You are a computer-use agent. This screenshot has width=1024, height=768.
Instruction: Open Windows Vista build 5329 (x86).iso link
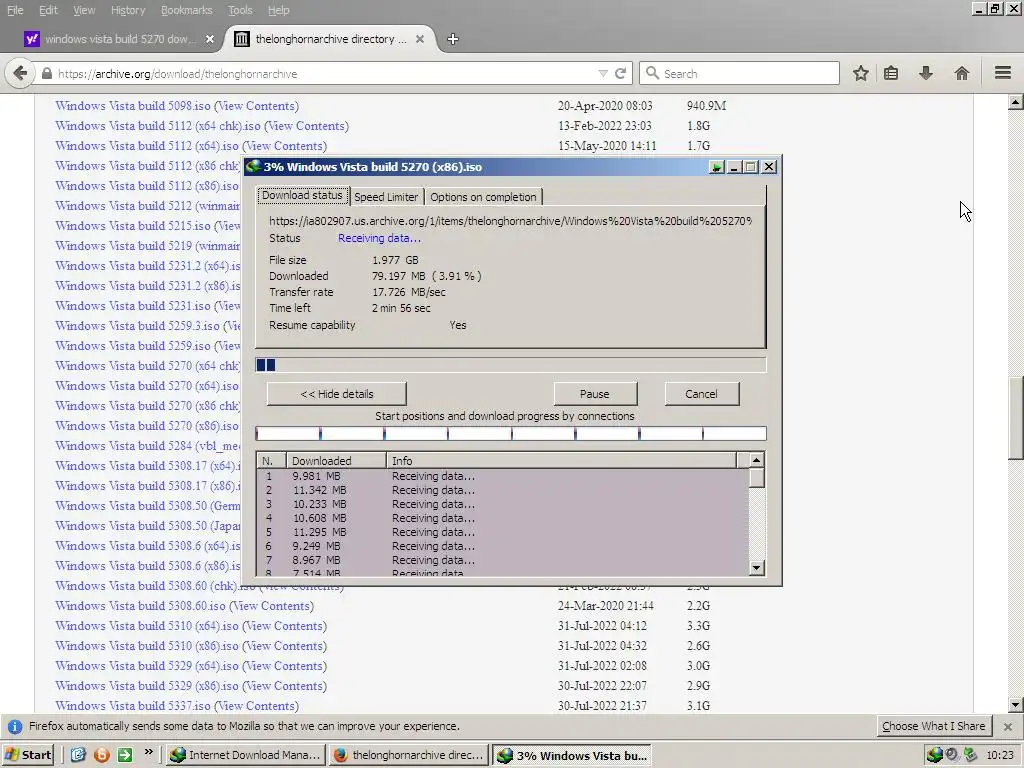(147, 686)
